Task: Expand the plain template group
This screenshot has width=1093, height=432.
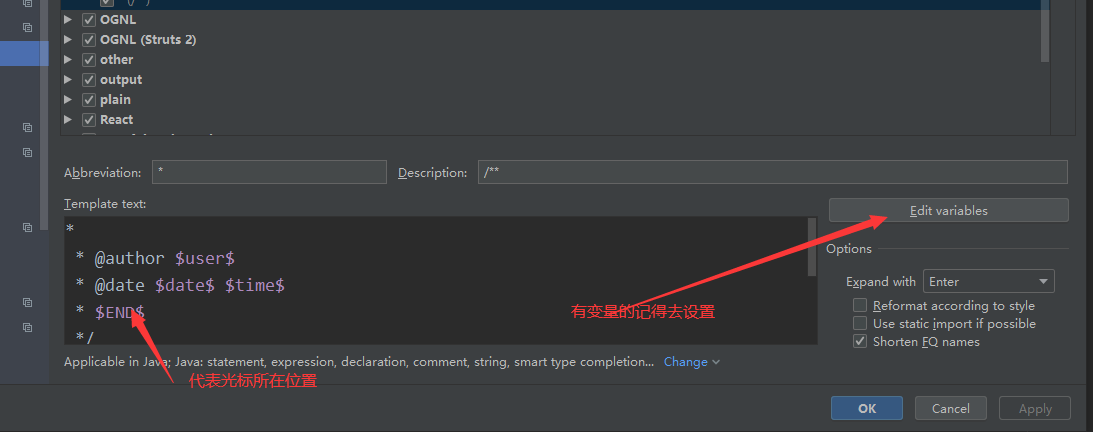Action: [x=68, y=100]
